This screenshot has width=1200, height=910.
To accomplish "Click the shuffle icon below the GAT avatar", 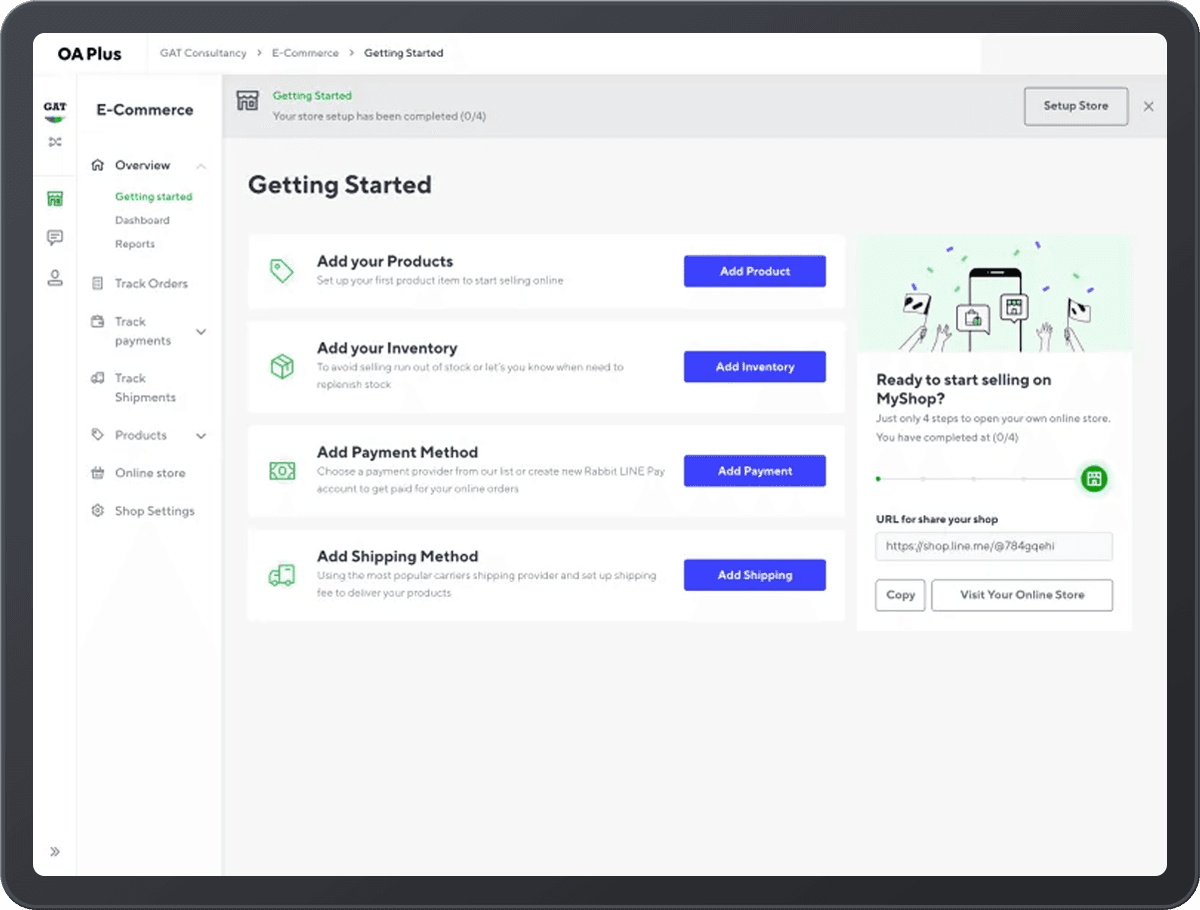I will pyautogui.click(x=55, y=142).
